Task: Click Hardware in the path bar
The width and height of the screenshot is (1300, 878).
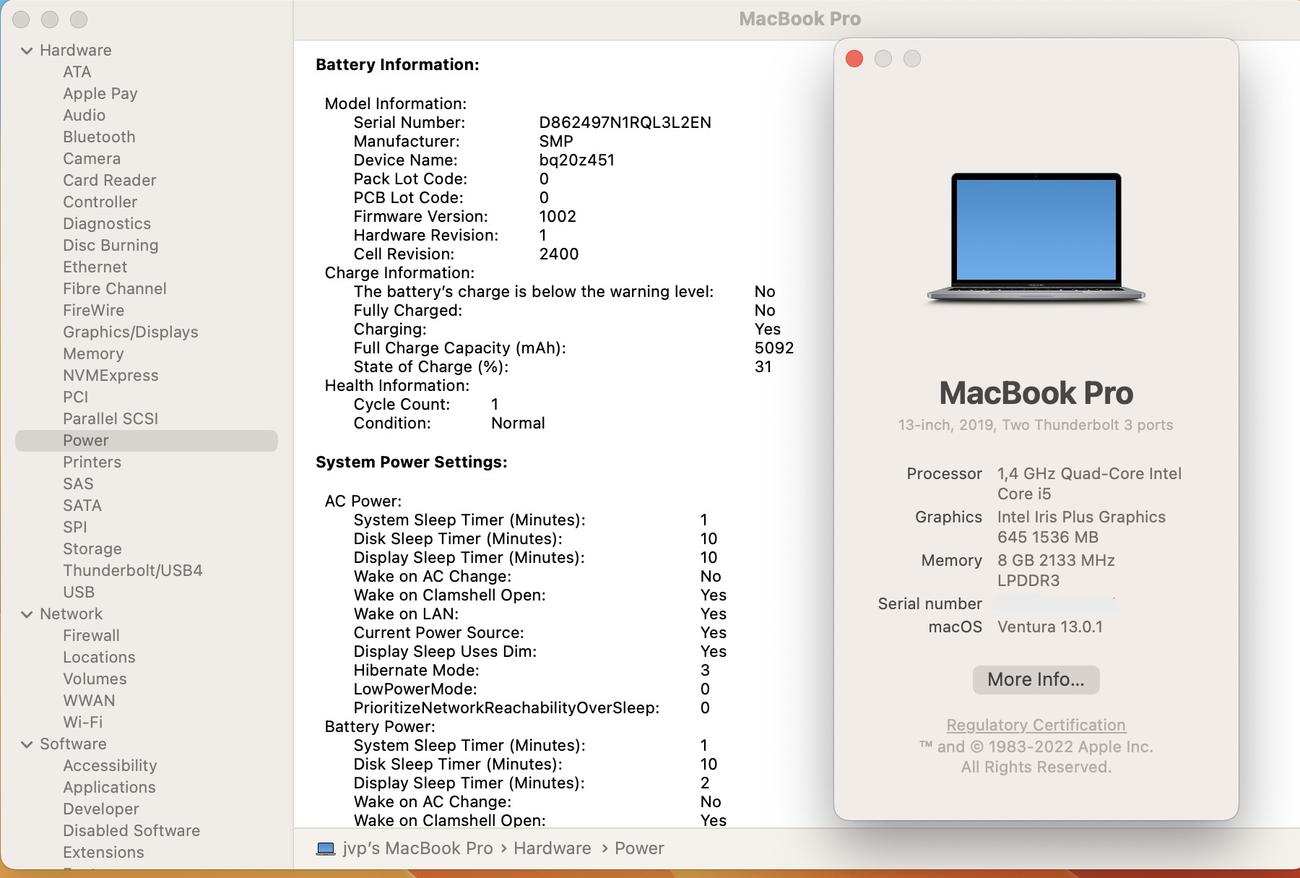Action: [552, 848]
